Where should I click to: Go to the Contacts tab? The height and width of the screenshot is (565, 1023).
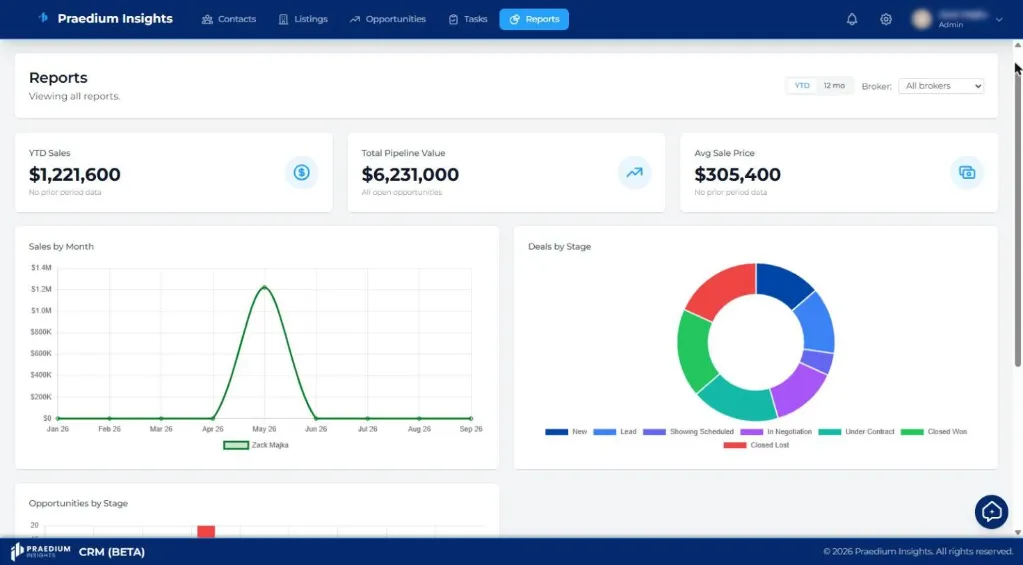228,20
